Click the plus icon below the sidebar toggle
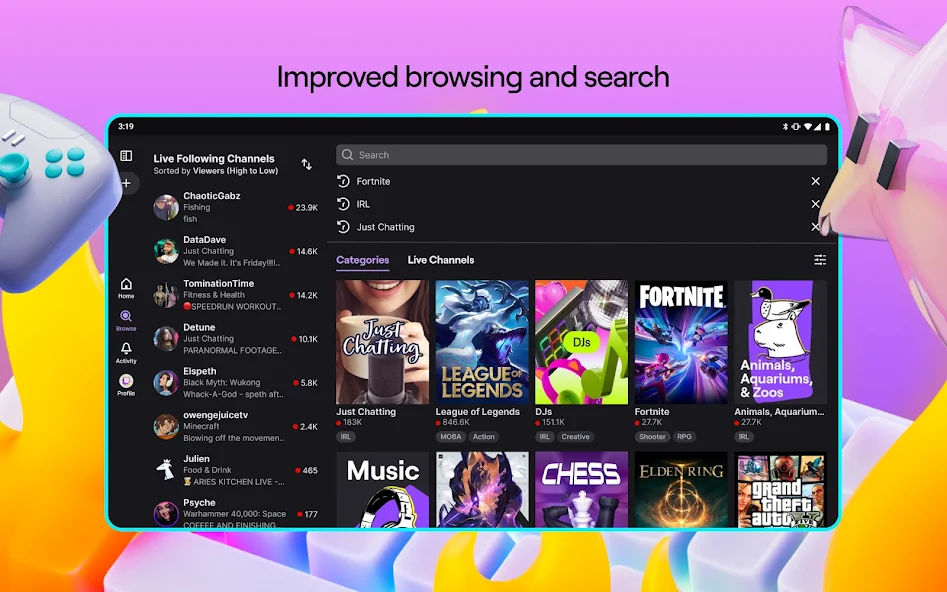Image resolution: width=947 pixels, height=592 pixels. point(126,183)
